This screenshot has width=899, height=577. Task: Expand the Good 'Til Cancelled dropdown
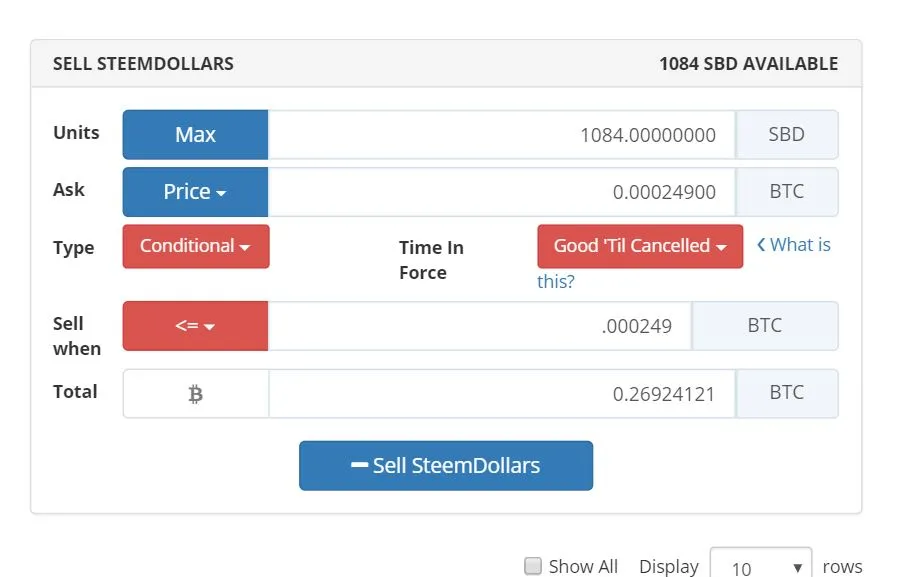[640, 246]
